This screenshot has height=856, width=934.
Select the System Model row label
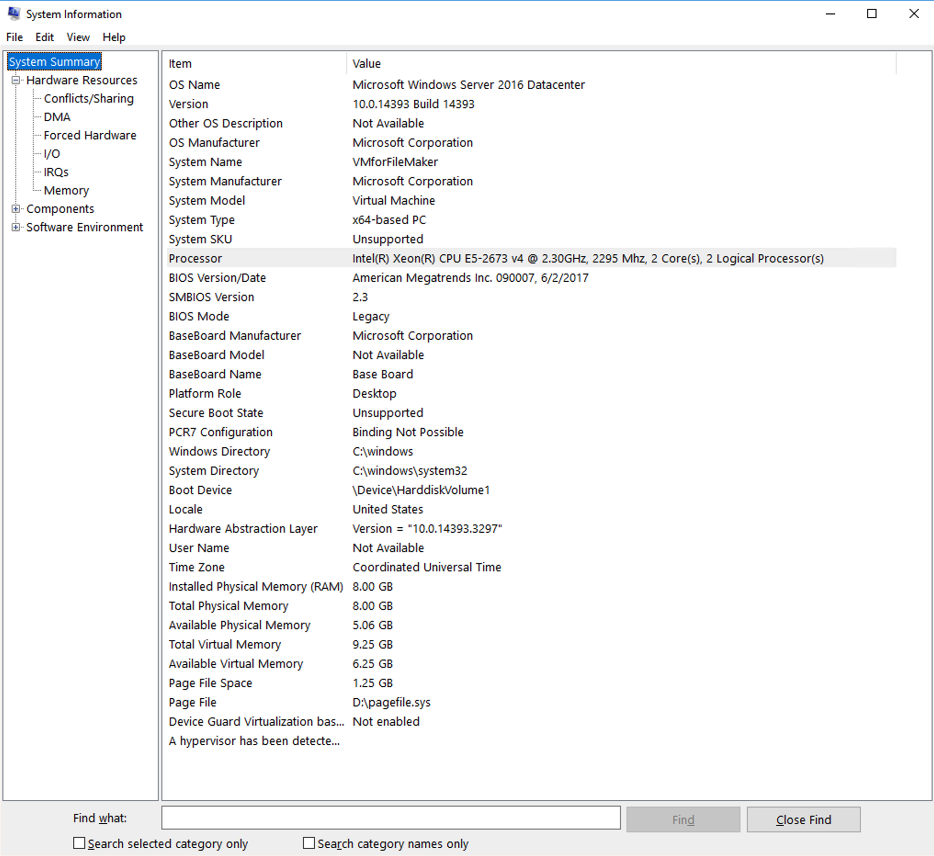click(207, 200)
